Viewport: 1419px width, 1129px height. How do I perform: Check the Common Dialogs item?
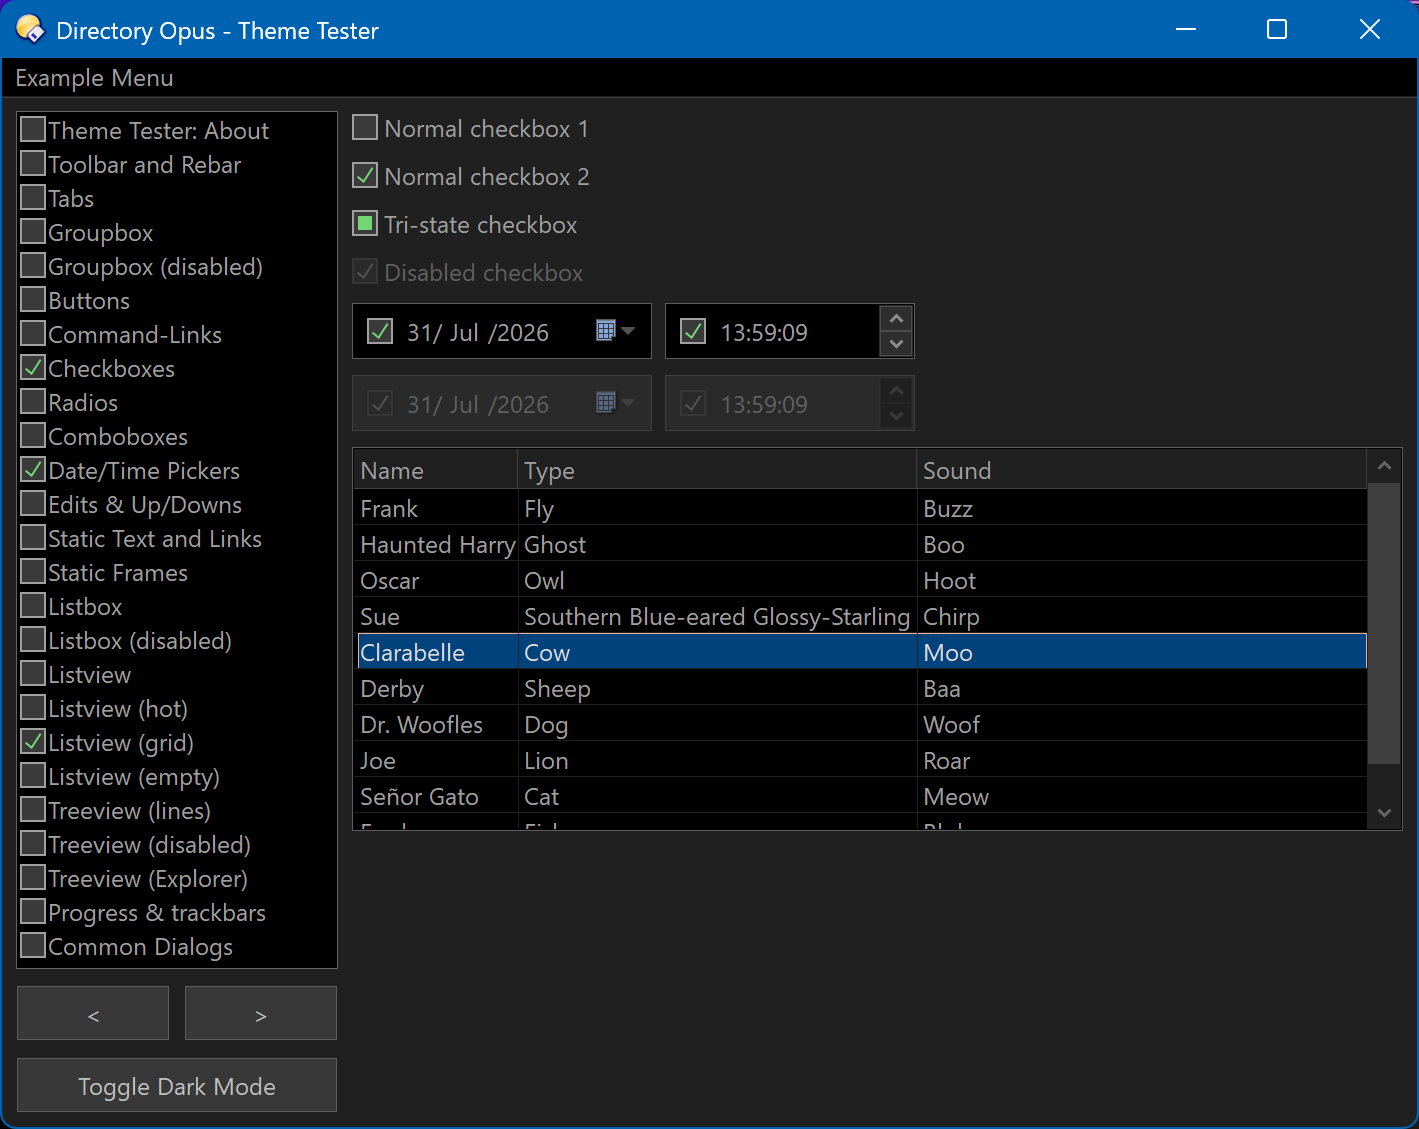[x=33, y=946]
